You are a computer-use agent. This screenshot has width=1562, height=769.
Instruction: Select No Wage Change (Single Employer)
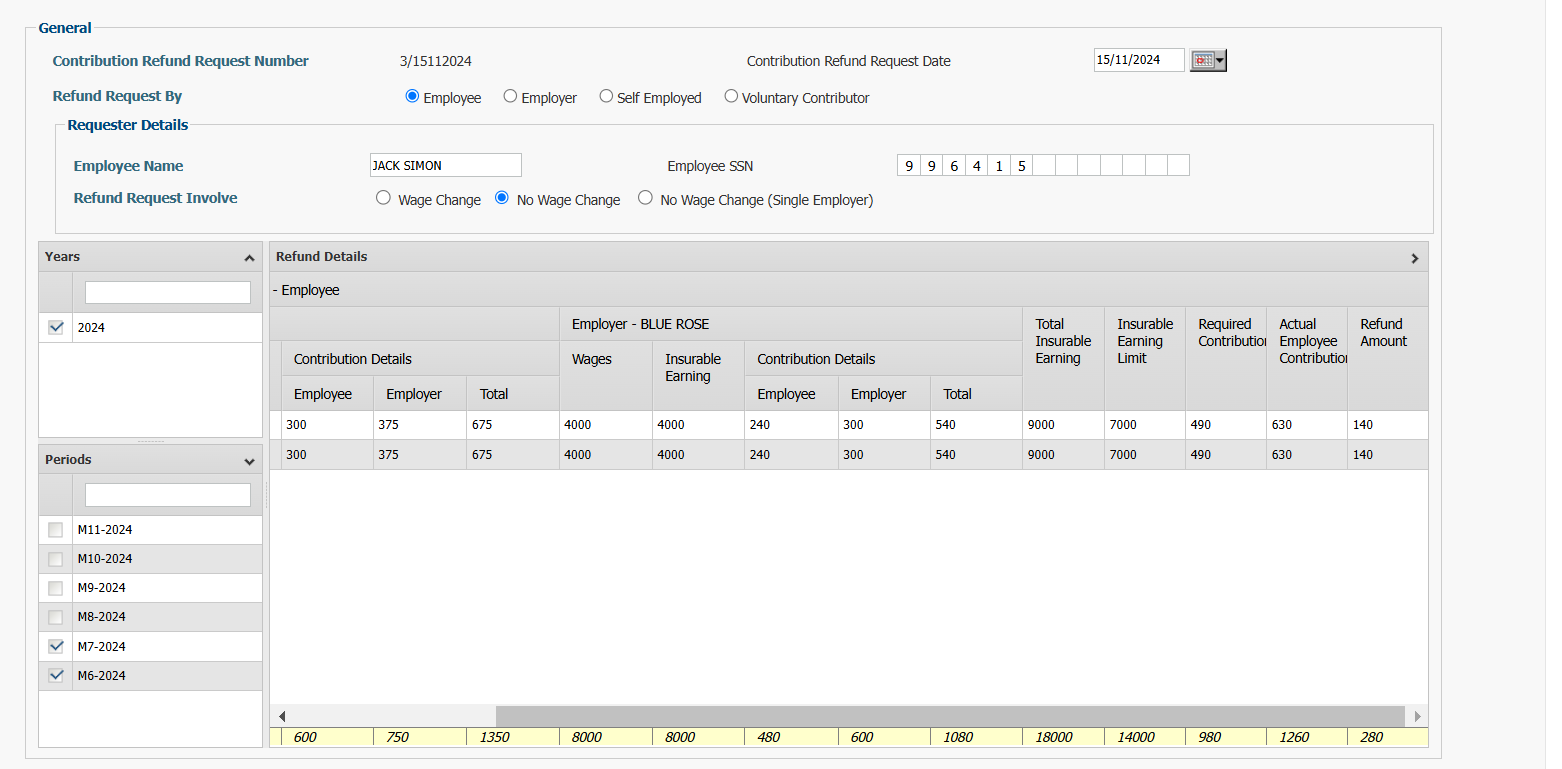coord(645,198)
